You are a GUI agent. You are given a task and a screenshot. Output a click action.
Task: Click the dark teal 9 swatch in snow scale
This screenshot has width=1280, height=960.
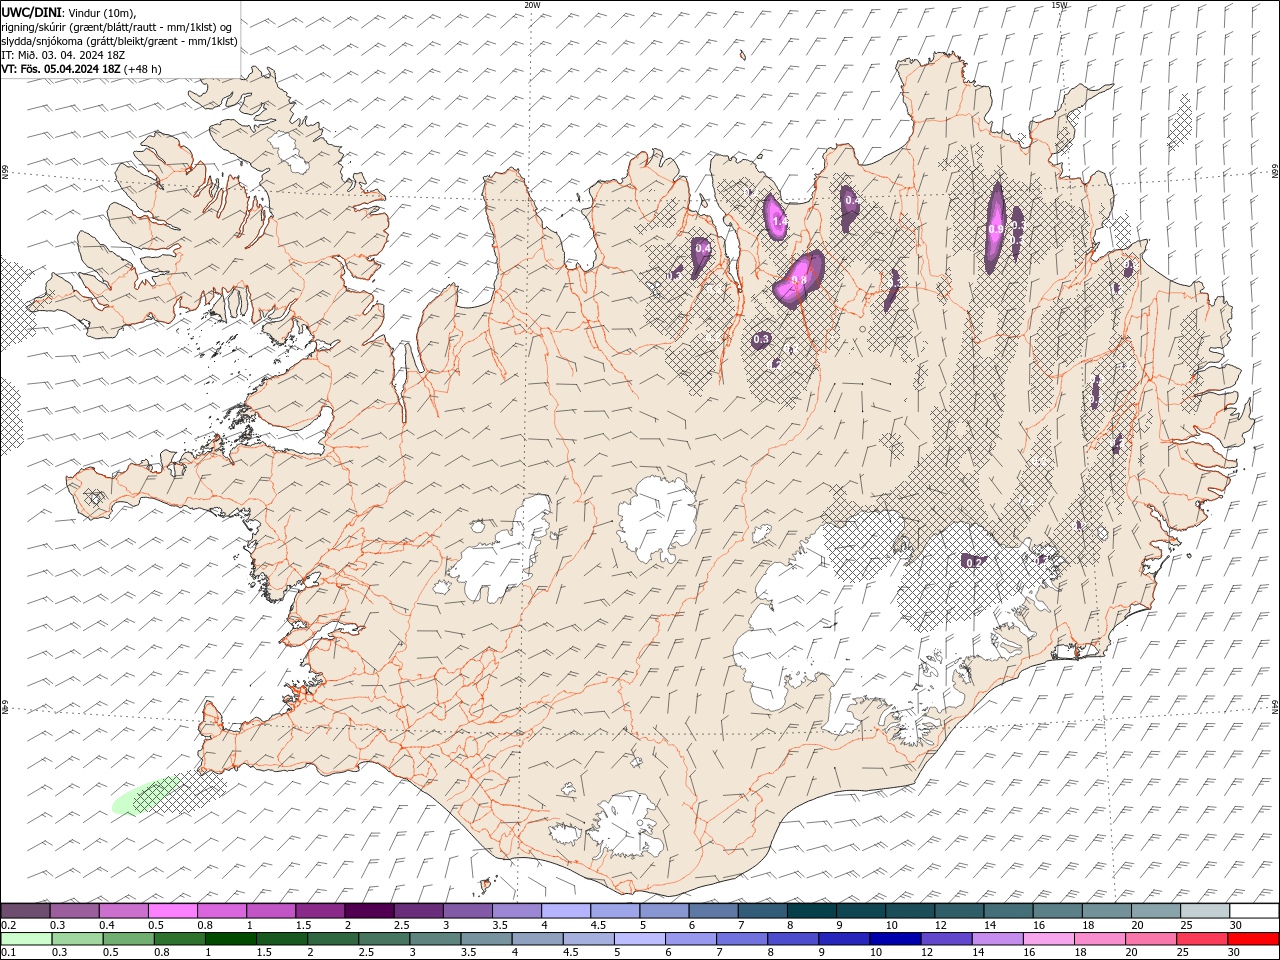tap(860, 911)
